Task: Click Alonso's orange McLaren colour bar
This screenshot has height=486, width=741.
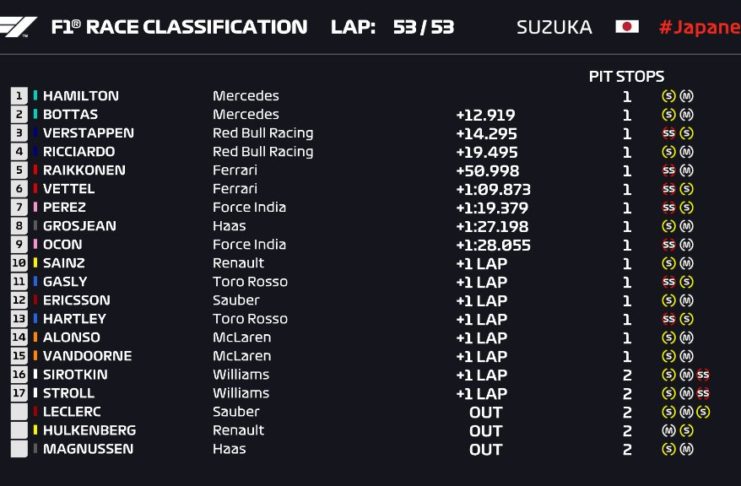Action: [36, 338]
